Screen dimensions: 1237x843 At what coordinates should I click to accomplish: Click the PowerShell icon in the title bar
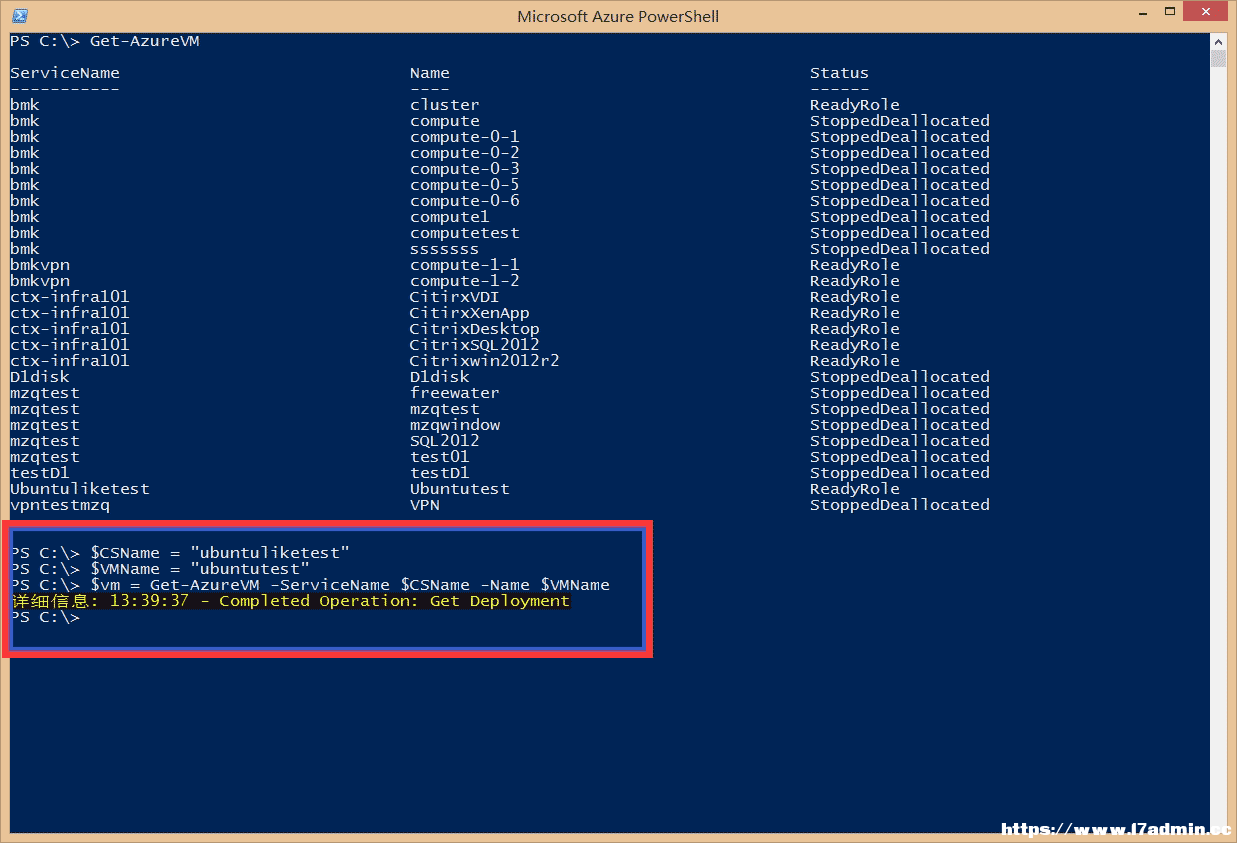tap(19, 16)
